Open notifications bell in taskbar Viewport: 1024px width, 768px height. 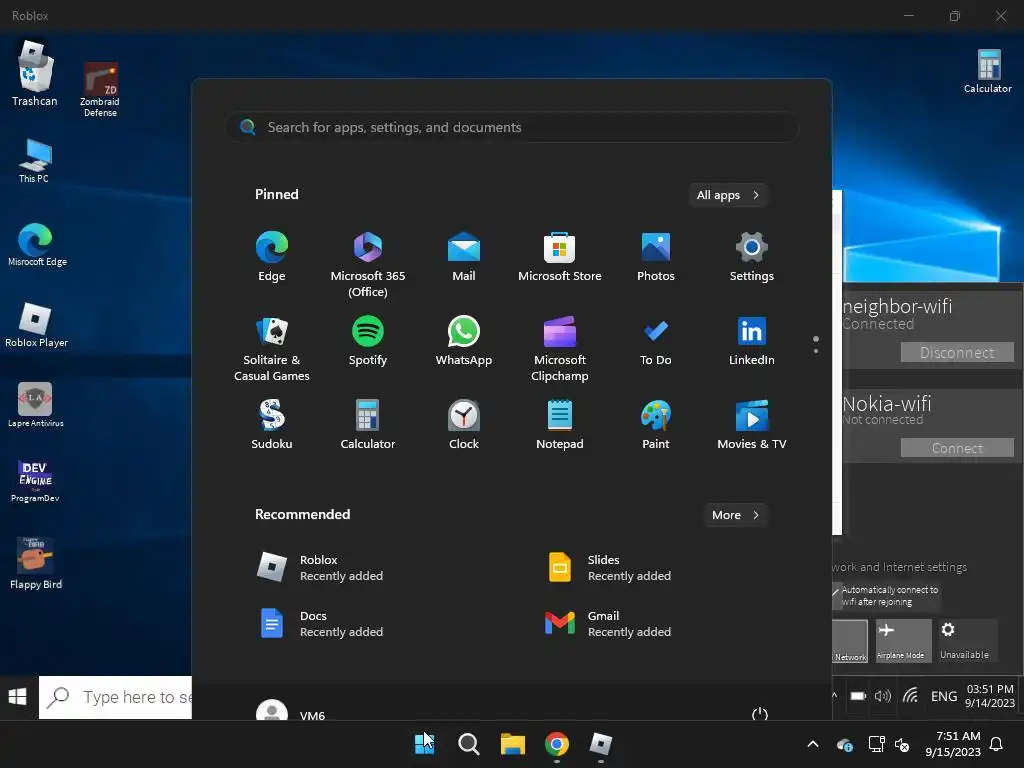(997, 744)
